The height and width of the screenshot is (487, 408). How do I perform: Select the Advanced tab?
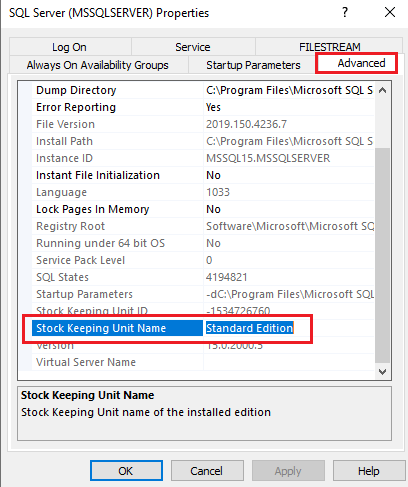click(361, 63)
